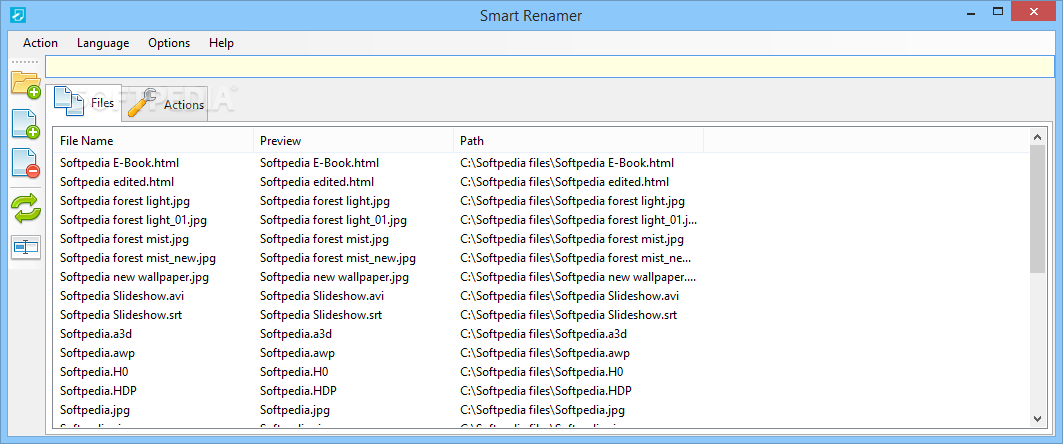The width and height of the screenshot is (1063, 444).
Task: Click Preview cell Softpedia.HDP
Action: pos(298,390)
